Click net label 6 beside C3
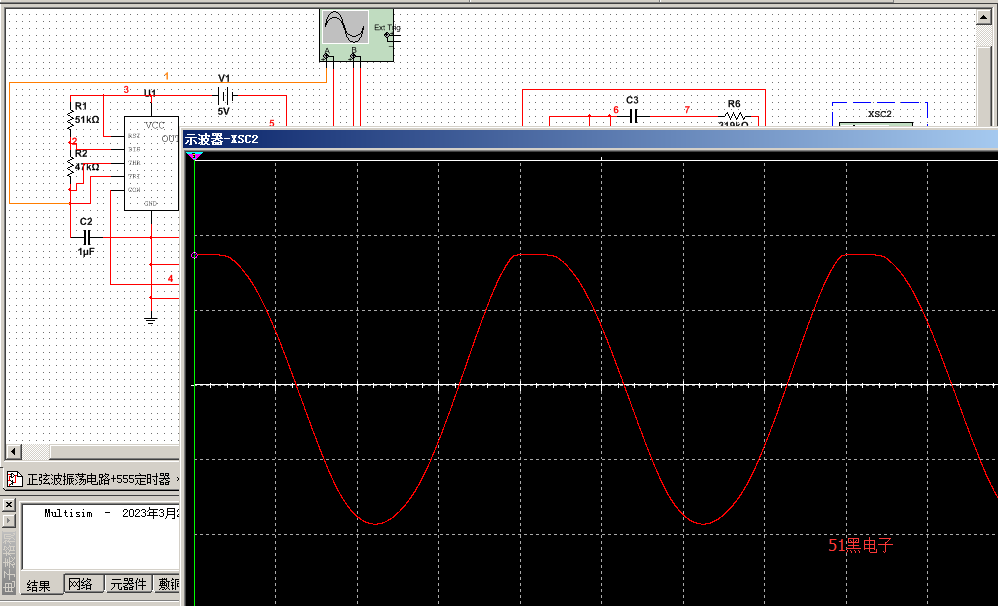 tap(616, 109)
